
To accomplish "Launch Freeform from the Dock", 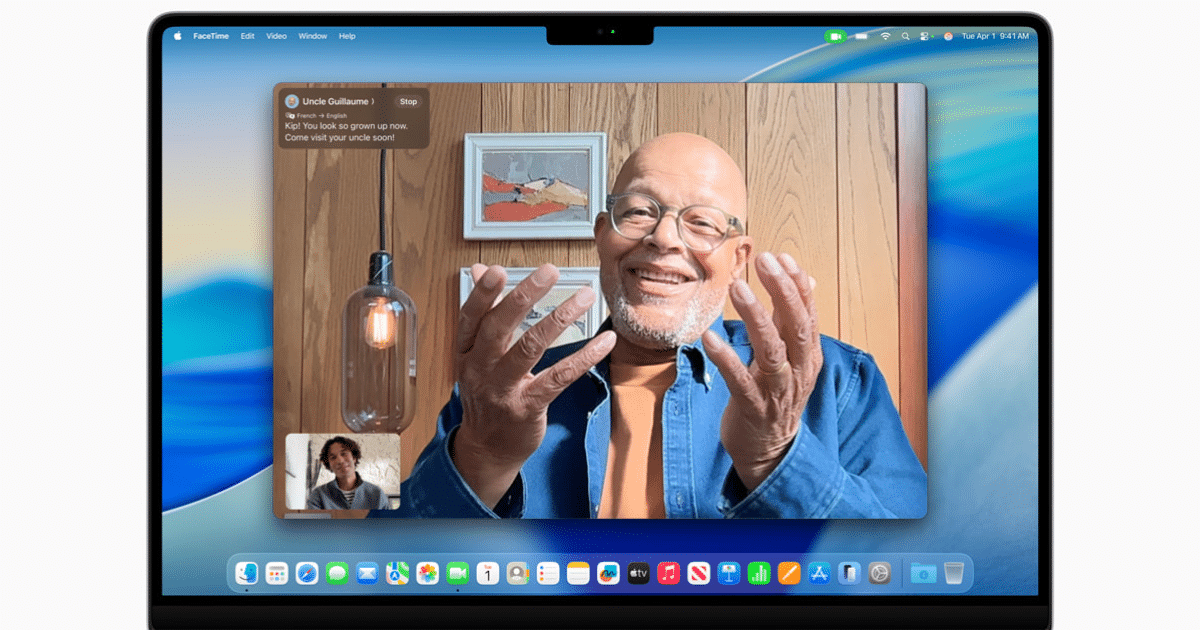I will 608,573.
